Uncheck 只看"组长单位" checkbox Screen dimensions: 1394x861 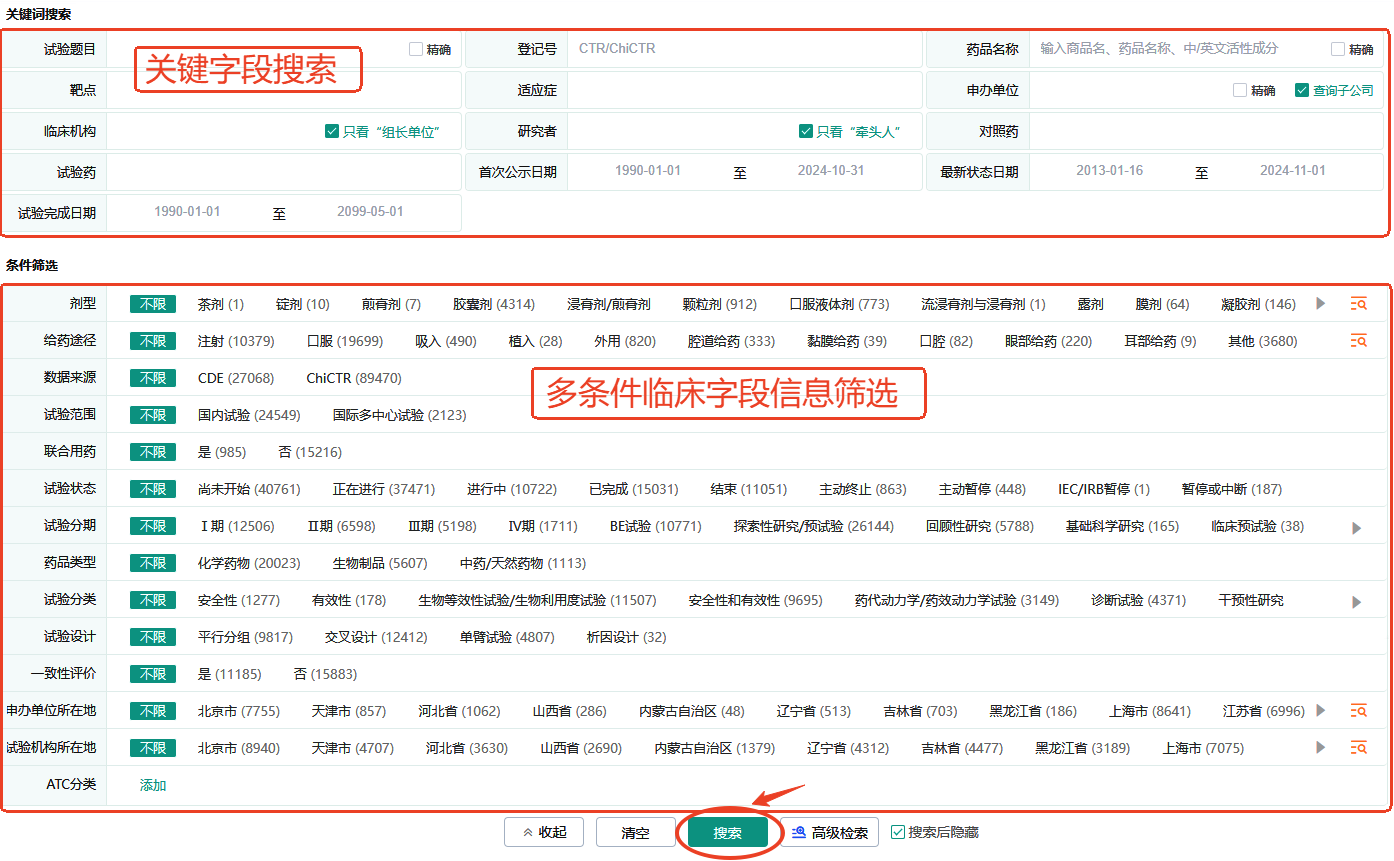(332, 131)
